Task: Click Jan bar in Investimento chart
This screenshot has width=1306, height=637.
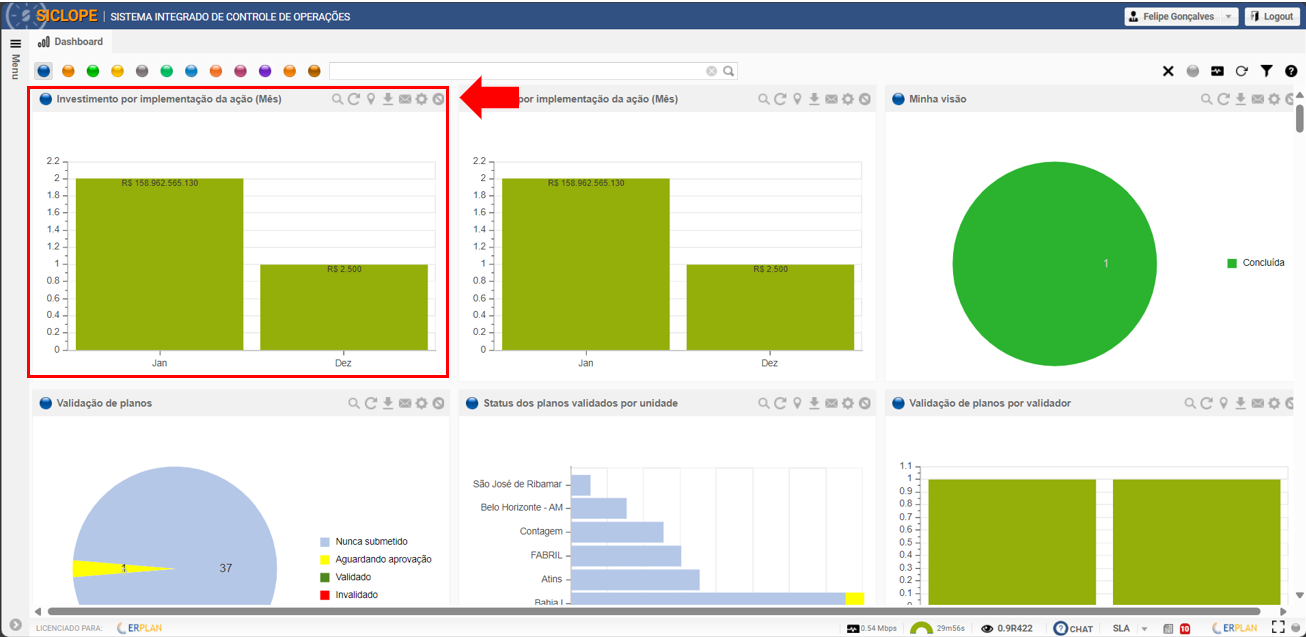Action: (160, 264)
